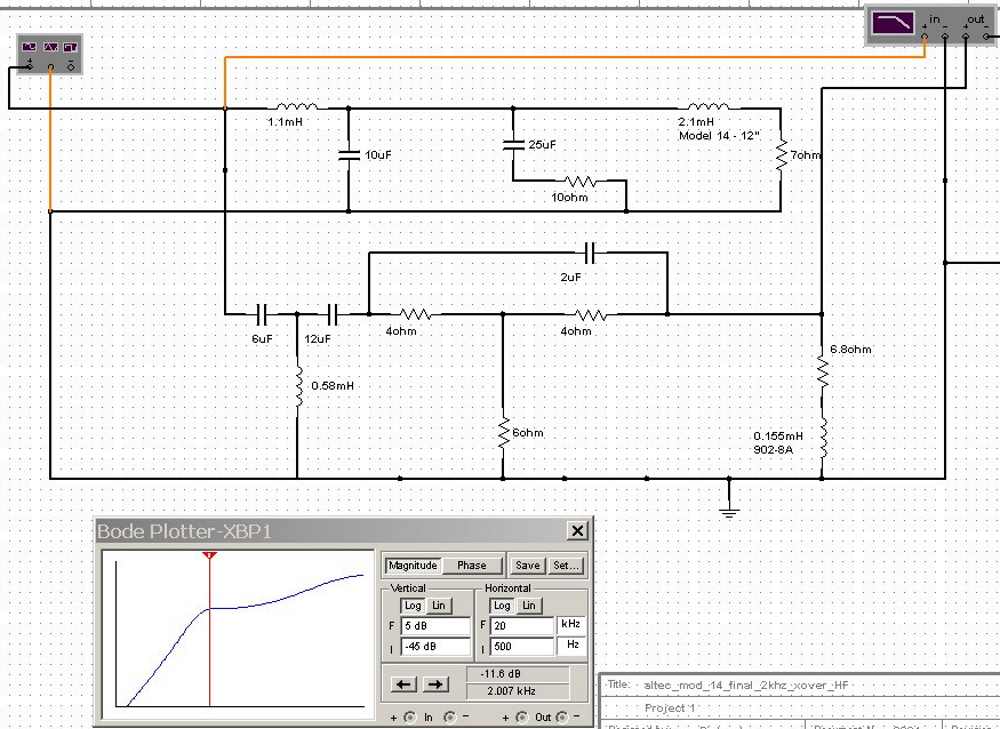
Task: Click the Project 1 title block text
Action: (x=670, y=709)
